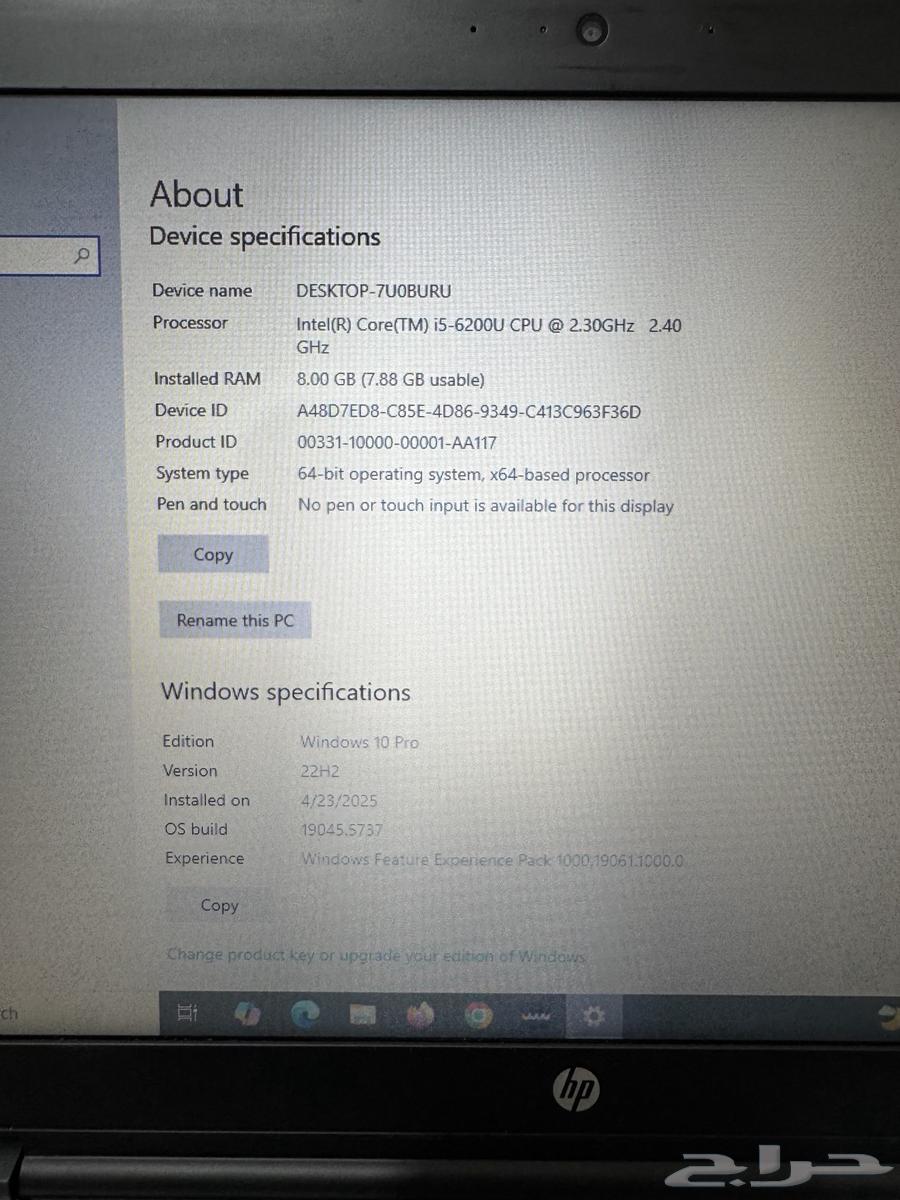The image size is (900, 1200).
Task: Click the partially visible app at the taskbar's right edge
Action: click(888, 1013)
